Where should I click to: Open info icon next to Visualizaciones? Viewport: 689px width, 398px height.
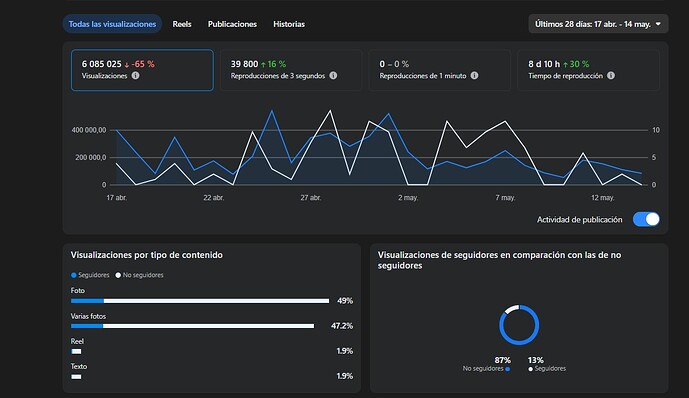coord(135,76)
